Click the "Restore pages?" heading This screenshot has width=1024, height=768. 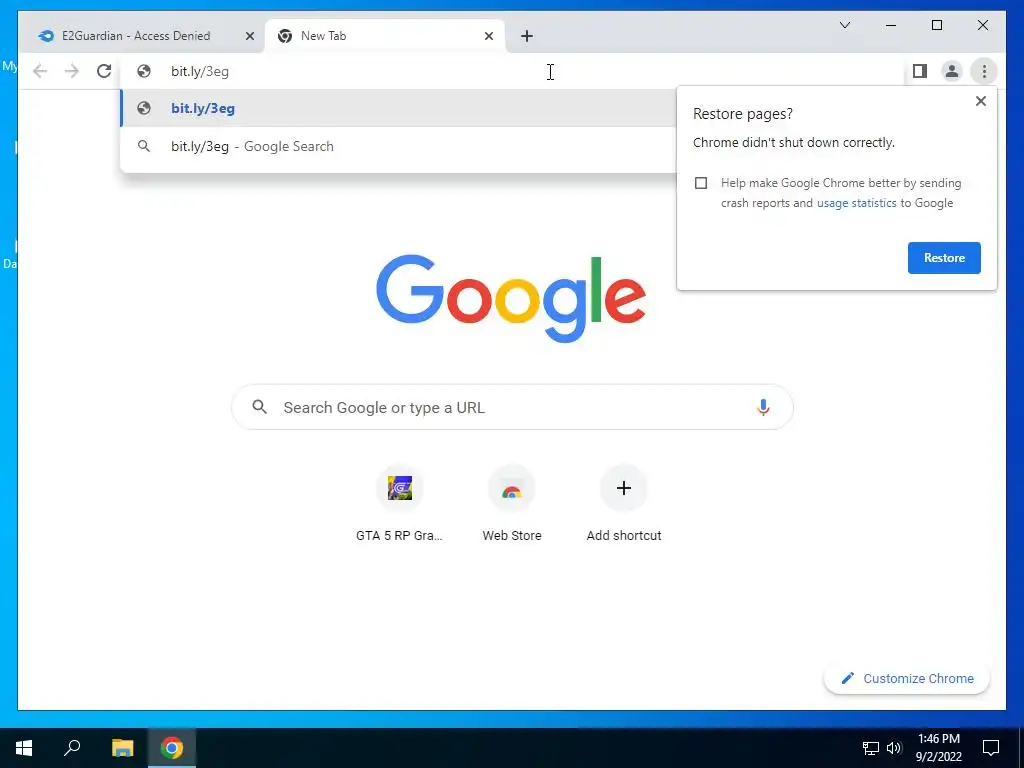743,114
